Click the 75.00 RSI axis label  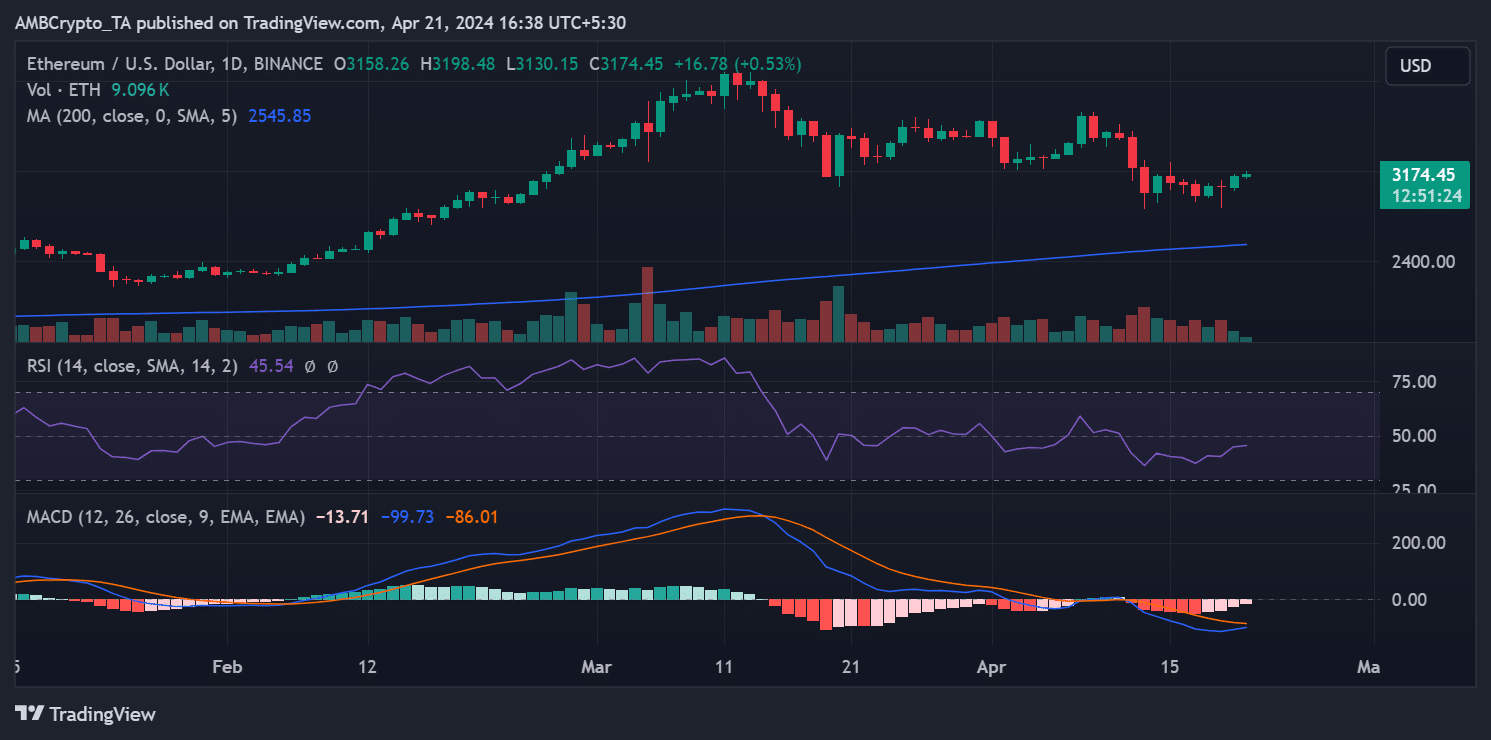(x=1414, y=382)
